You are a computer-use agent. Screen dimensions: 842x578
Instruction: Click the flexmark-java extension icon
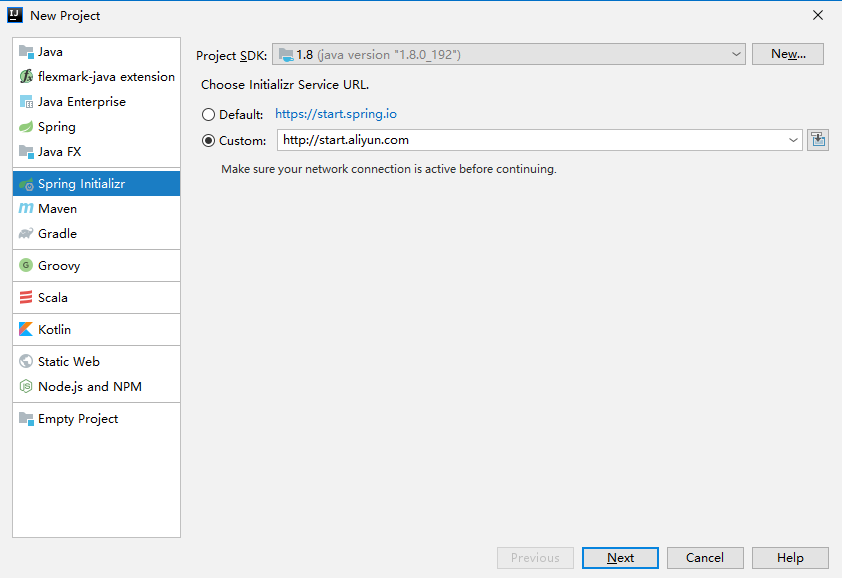[x=26, y=76]
